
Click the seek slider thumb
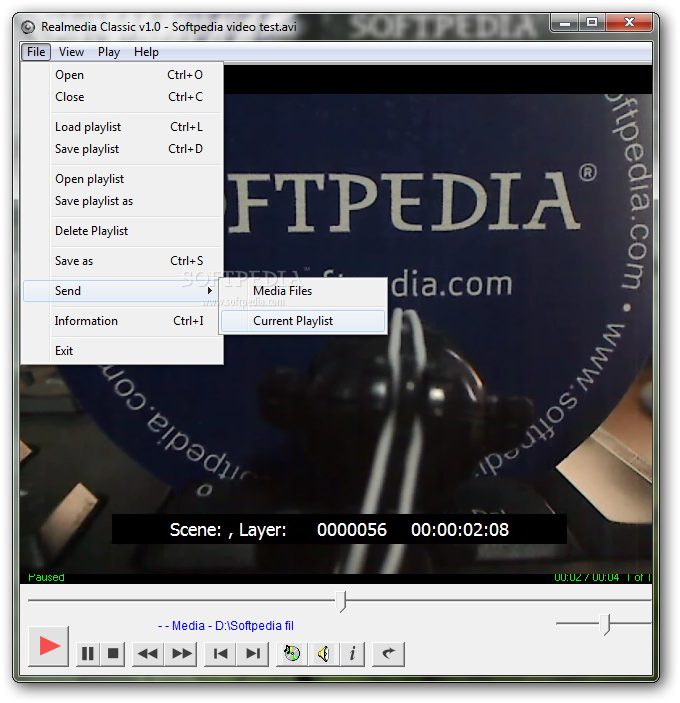tap(342, 601)
